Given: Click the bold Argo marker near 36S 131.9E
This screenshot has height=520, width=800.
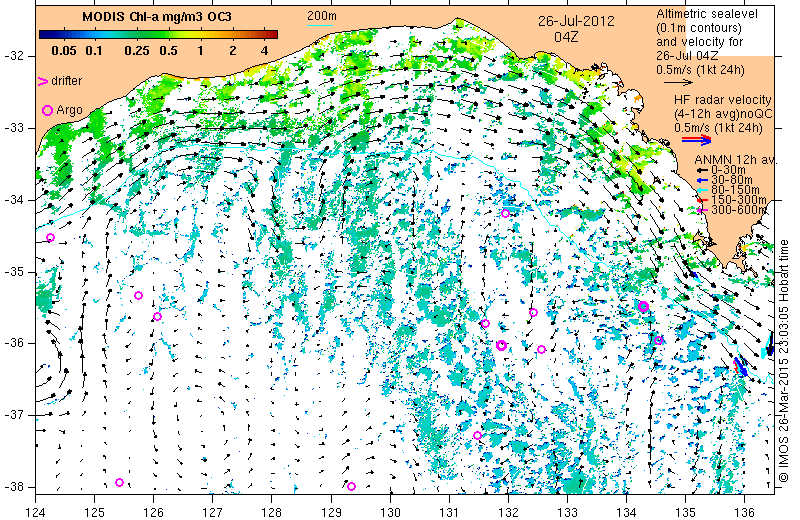Looking at the screenshot, I should 502,345.
